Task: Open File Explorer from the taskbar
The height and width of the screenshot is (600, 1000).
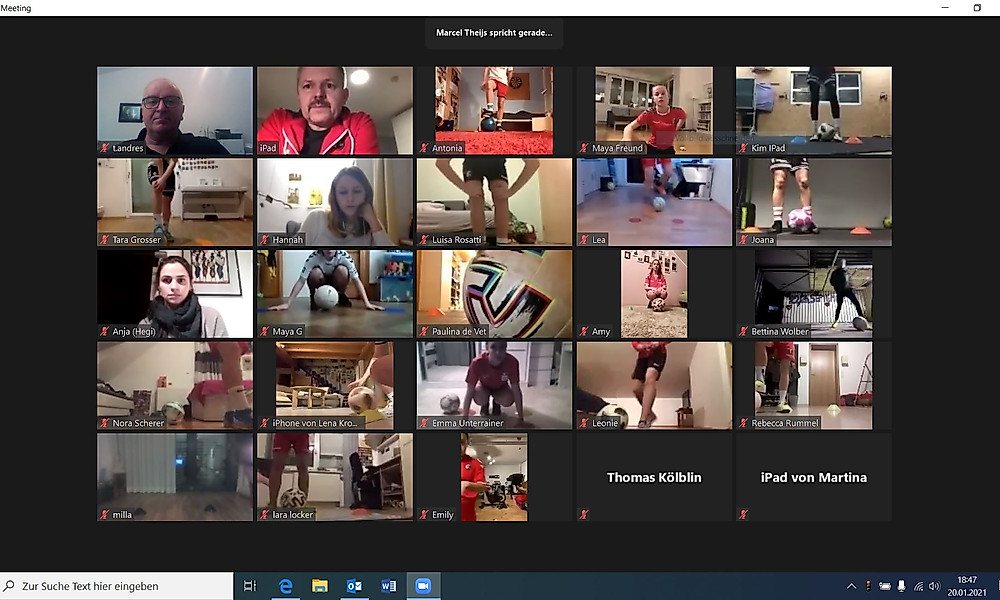Action: pos(320,586)
